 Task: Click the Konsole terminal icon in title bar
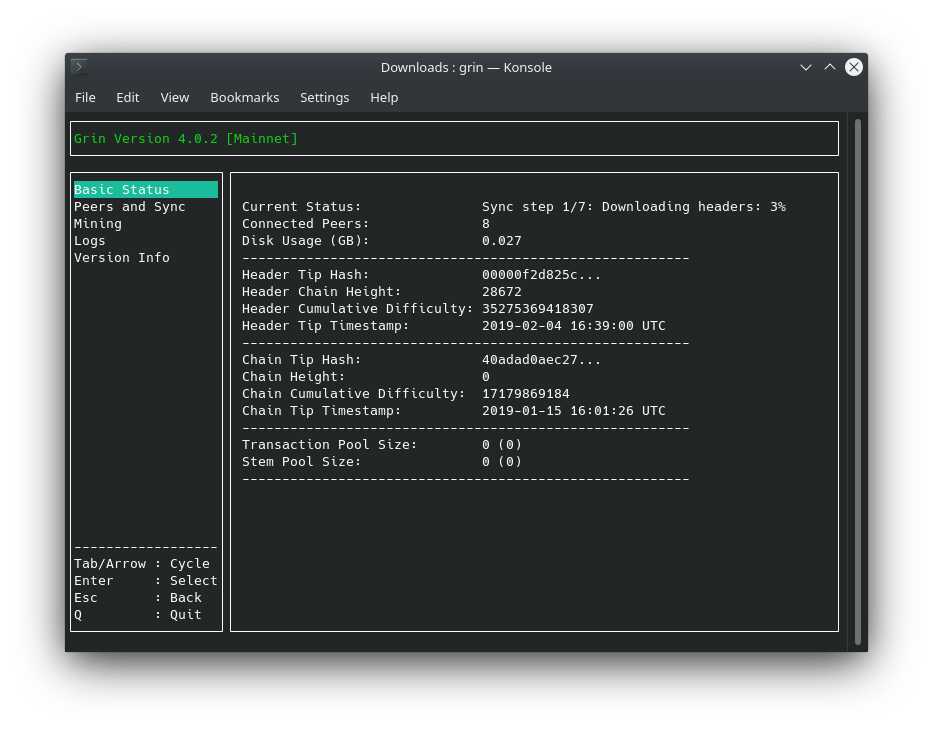point(79,67)
